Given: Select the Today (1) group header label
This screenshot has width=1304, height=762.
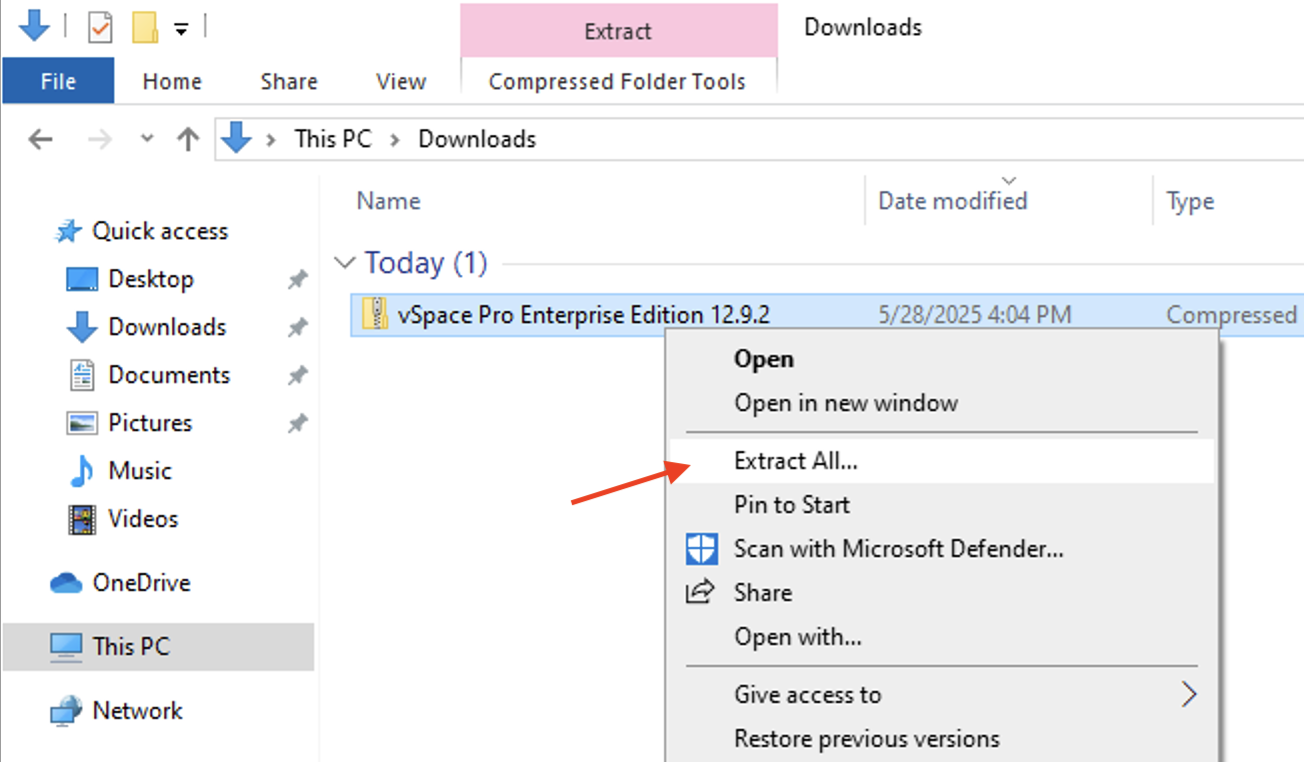Looking at the screenshot, I should click(426, 263).
